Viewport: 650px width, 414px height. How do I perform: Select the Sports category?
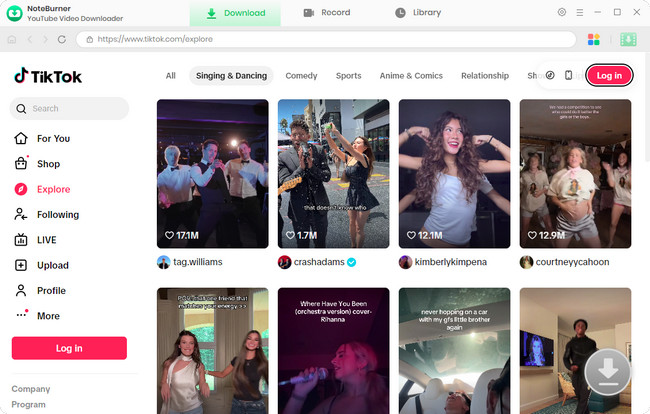(x=349, y=76)
